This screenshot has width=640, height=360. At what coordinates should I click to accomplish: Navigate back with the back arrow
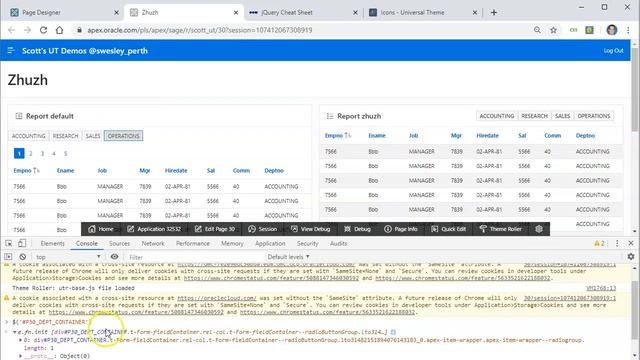(x=11, y=30)
